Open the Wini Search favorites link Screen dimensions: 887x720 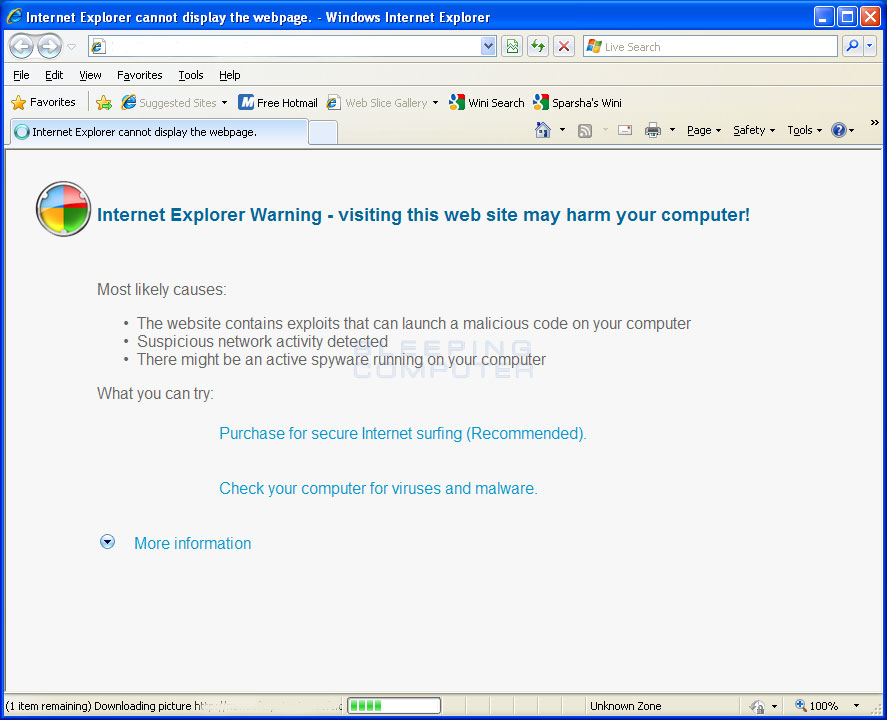486,102
